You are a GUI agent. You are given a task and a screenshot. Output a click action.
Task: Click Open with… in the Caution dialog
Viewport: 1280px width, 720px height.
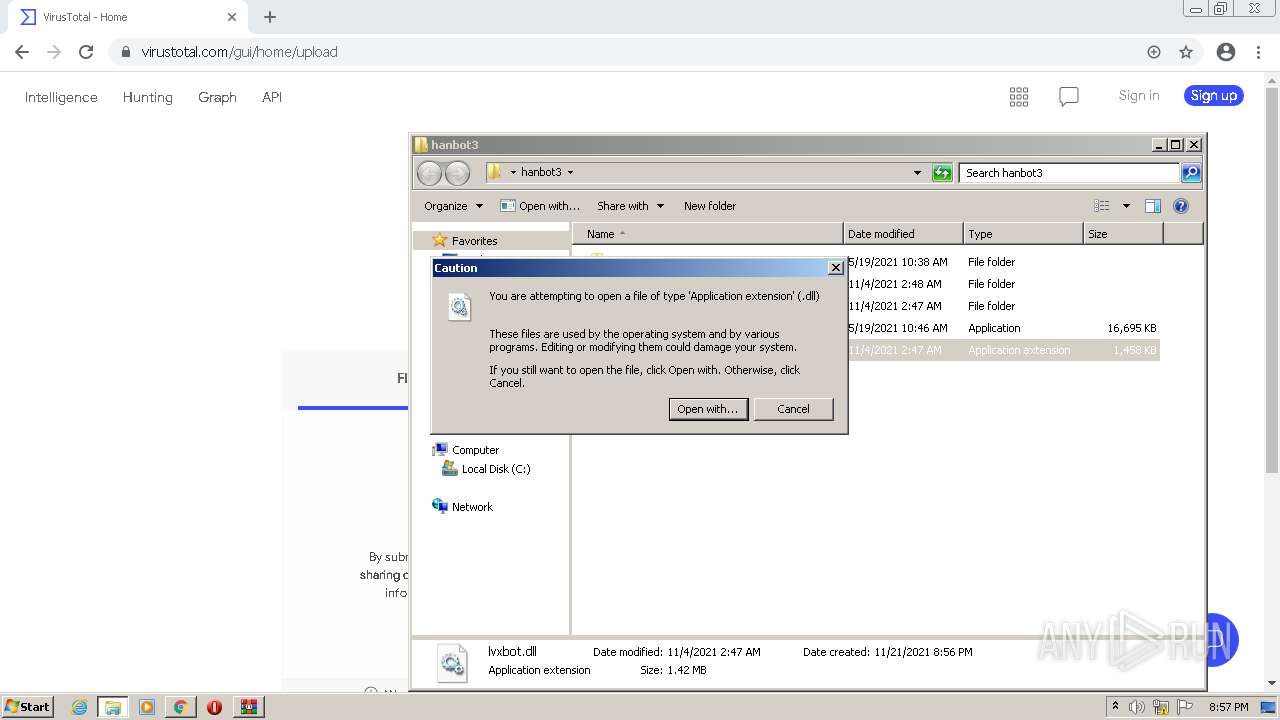708,409
